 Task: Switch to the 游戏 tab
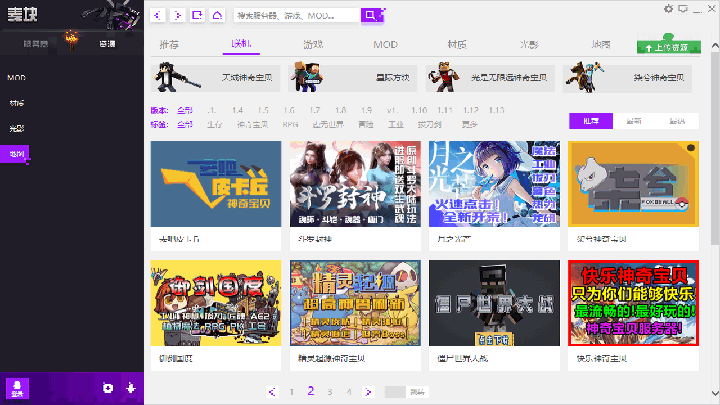[313, 45]
